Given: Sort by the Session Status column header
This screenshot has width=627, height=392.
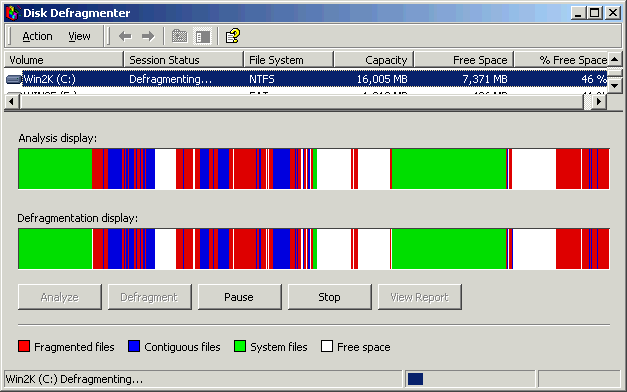Looking at the screenshot, I should tap(184, 60).
